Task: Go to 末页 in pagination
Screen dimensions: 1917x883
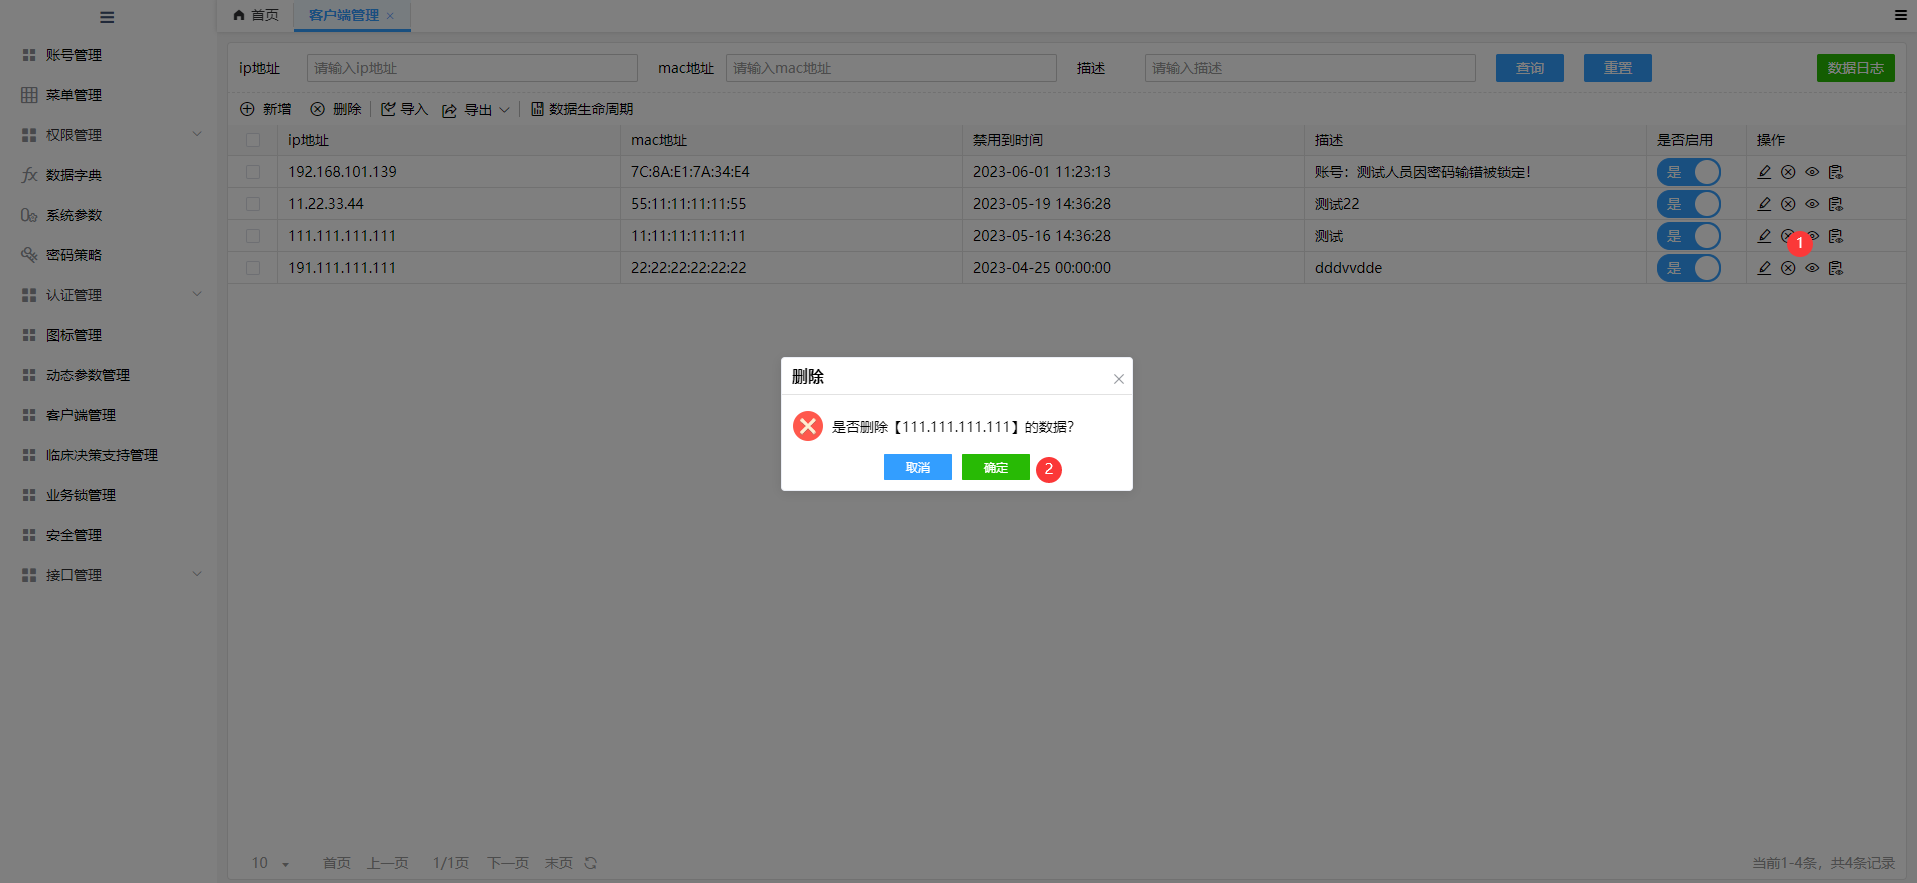Action: coord(559,863)
